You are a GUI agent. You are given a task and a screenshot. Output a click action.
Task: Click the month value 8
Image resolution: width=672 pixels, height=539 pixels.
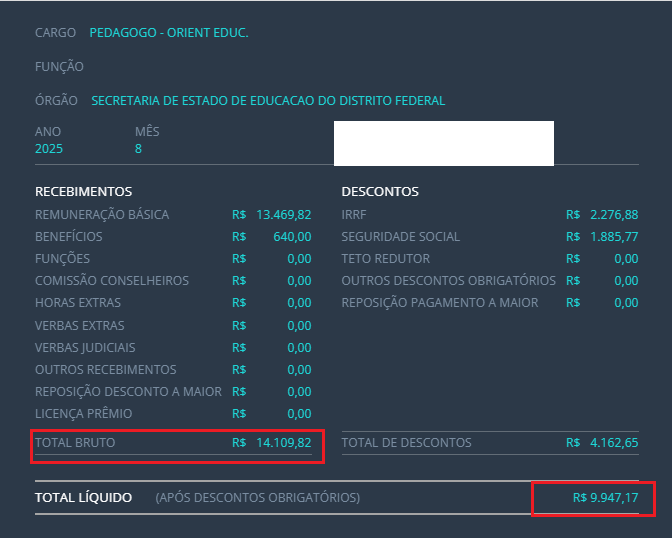coord(139,149)
